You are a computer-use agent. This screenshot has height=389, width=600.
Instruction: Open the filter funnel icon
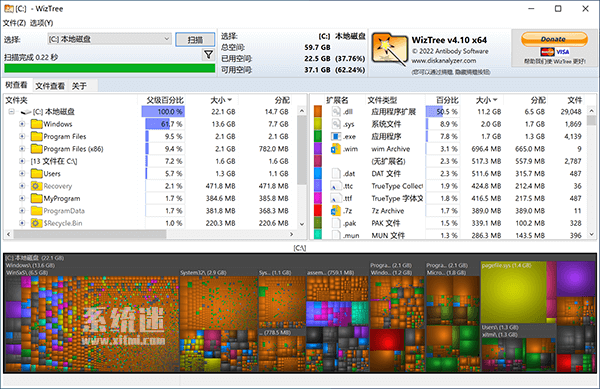click(x=208, y=55)
